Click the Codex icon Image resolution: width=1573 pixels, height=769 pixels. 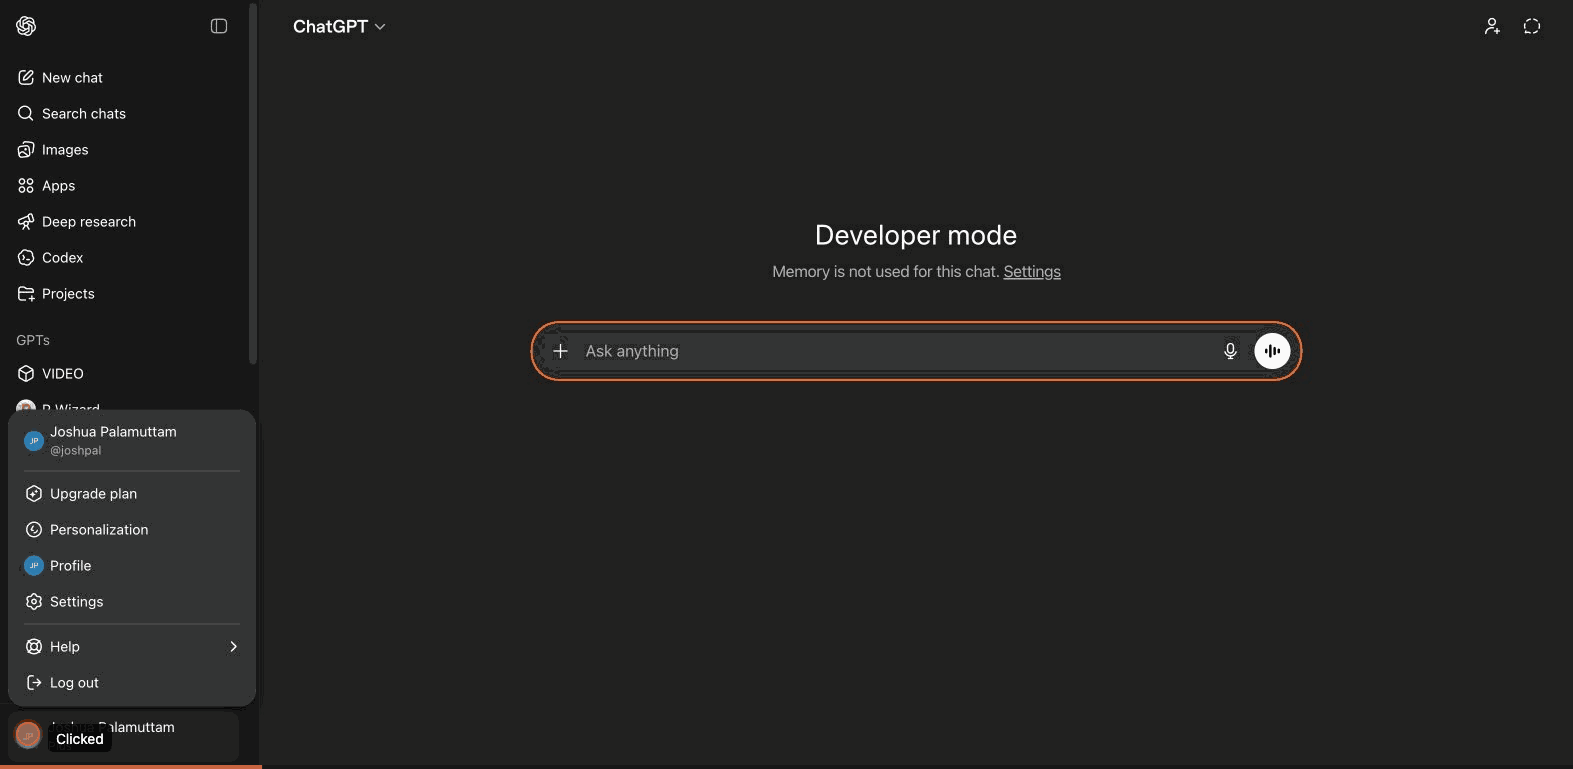pos(26,257)
